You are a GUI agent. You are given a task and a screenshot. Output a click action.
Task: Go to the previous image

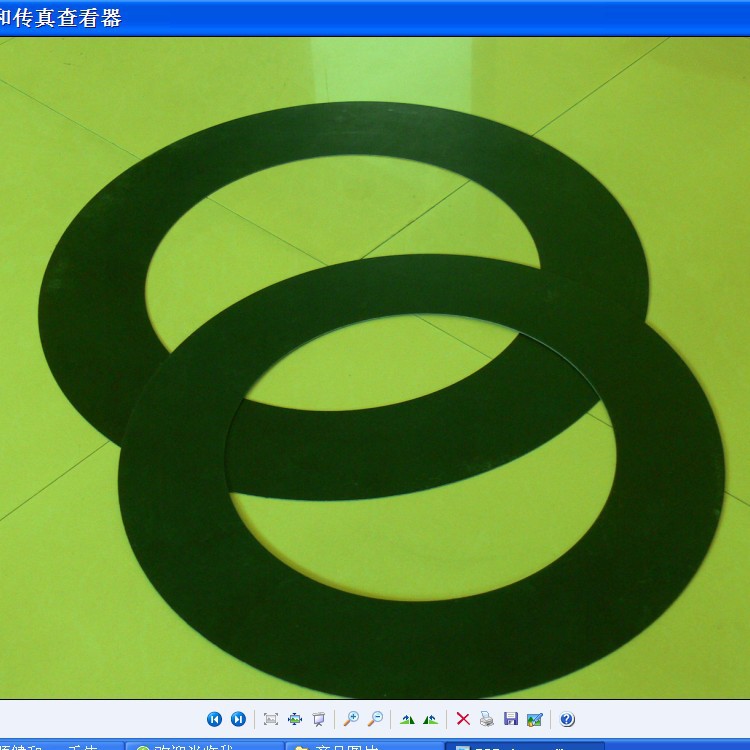pyautogui.click(x=214, y=719)
